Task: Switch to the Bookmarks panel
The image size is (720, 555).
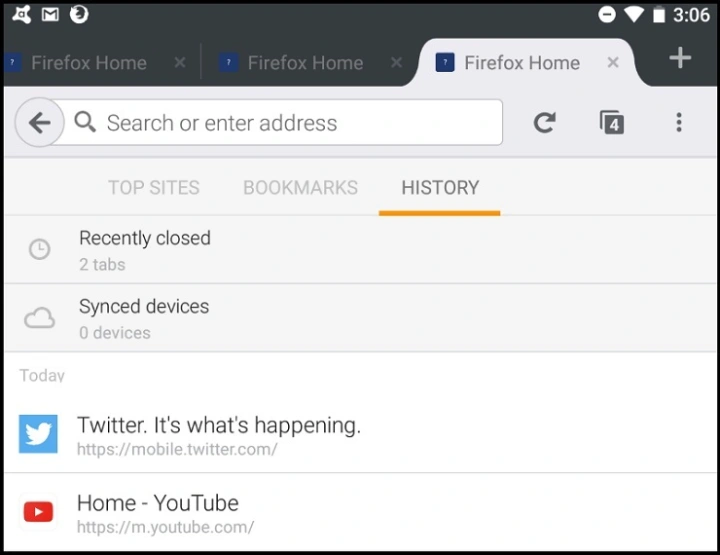Action: (300, 188)
